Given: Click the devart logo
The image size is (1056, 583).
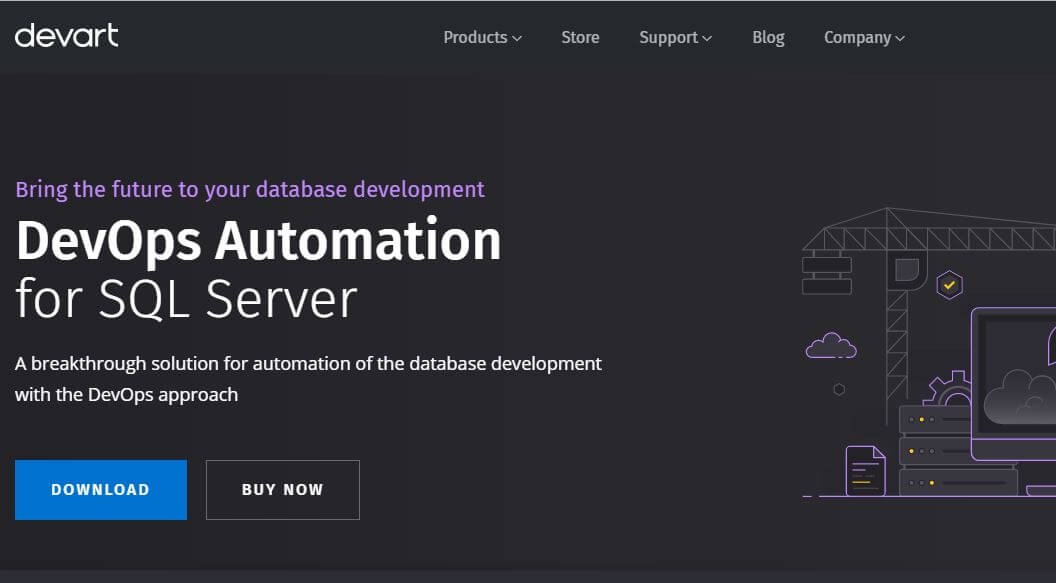Looking at the screenshot, I should click(x=67, y=36).
